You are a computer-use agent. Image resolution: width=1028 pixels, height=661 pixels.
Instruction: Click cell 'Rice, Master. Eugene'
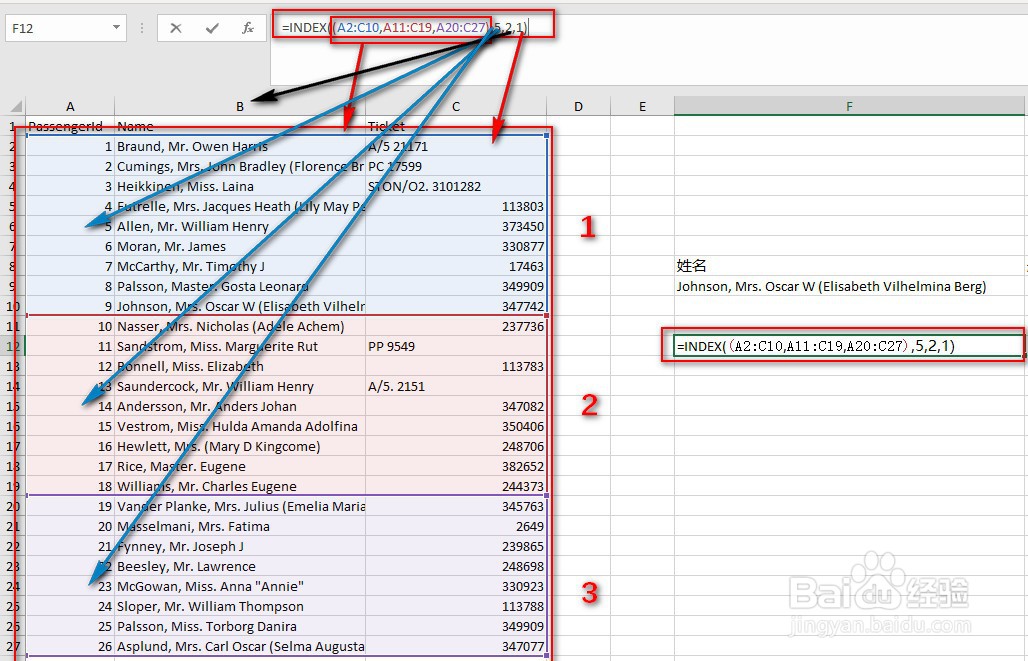coord(240,466)
